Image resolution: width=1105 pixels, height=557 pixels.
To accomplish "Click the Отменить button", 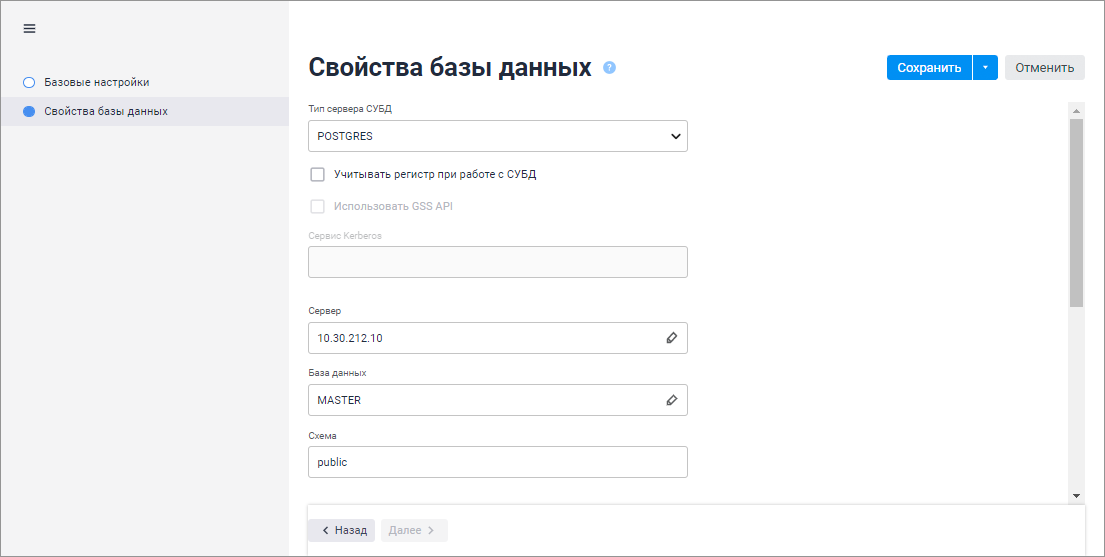I will [x=1044, y=68].
